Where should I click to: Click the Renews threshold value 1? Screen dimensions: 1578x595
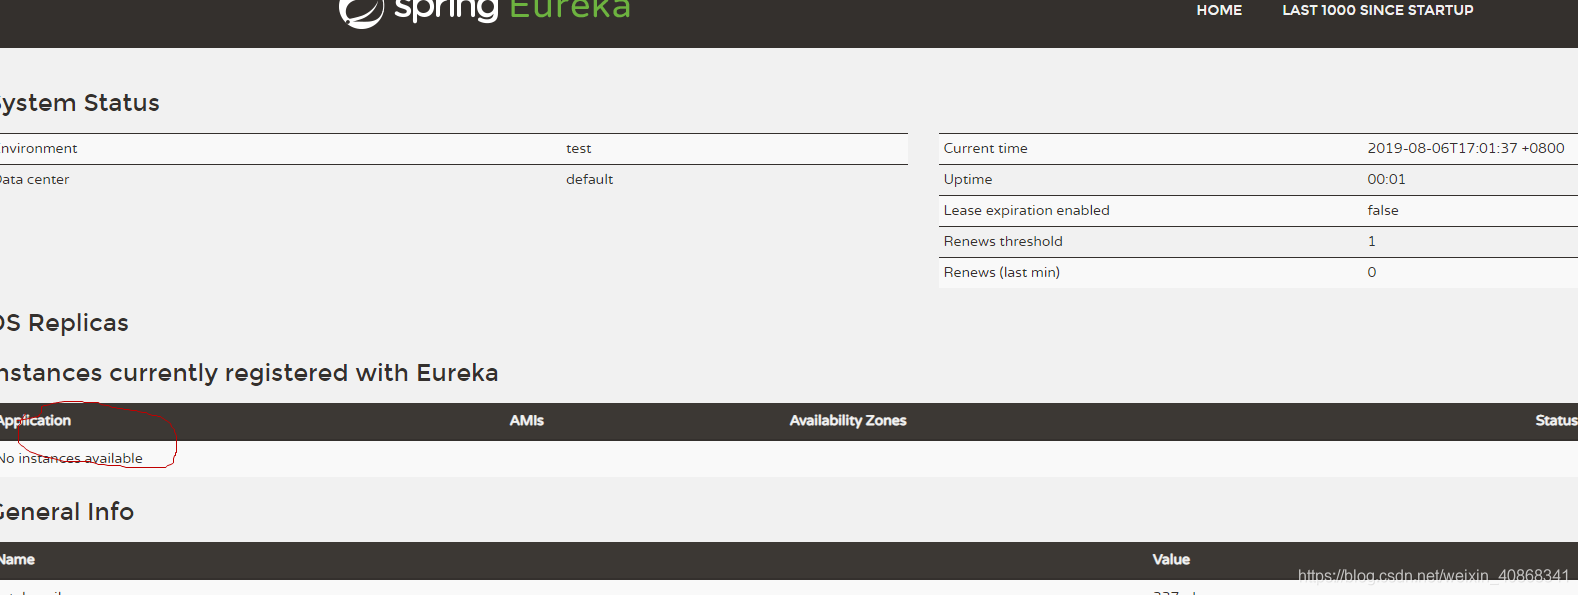1371,241
